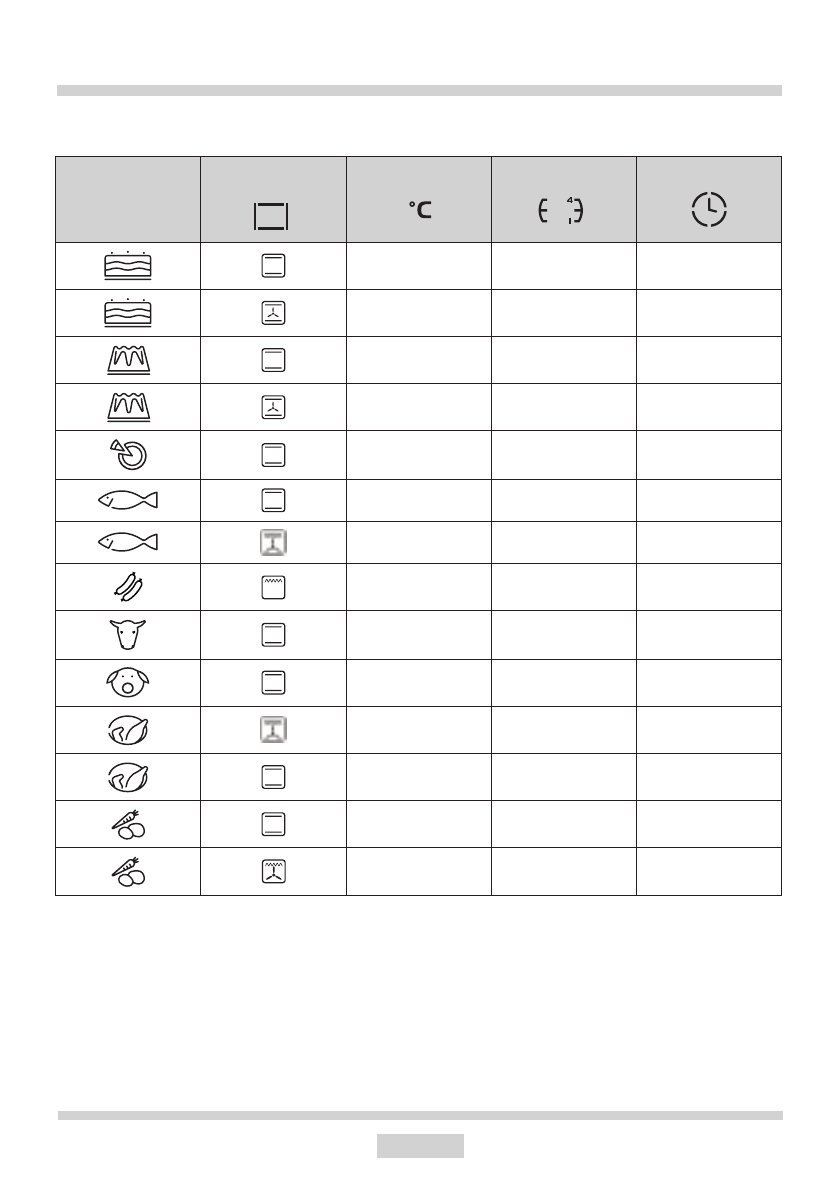Click the fan mode icon beside layered cake
Screen dimensions: 839x1191
click(x=273, y=312)
